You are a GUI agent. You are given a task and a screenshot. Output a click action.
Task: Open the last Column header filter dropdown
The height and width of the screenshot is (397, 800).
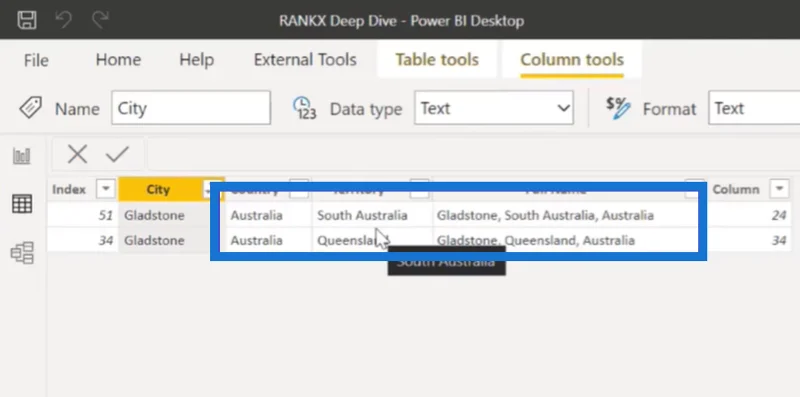click(x=780, y=189)
